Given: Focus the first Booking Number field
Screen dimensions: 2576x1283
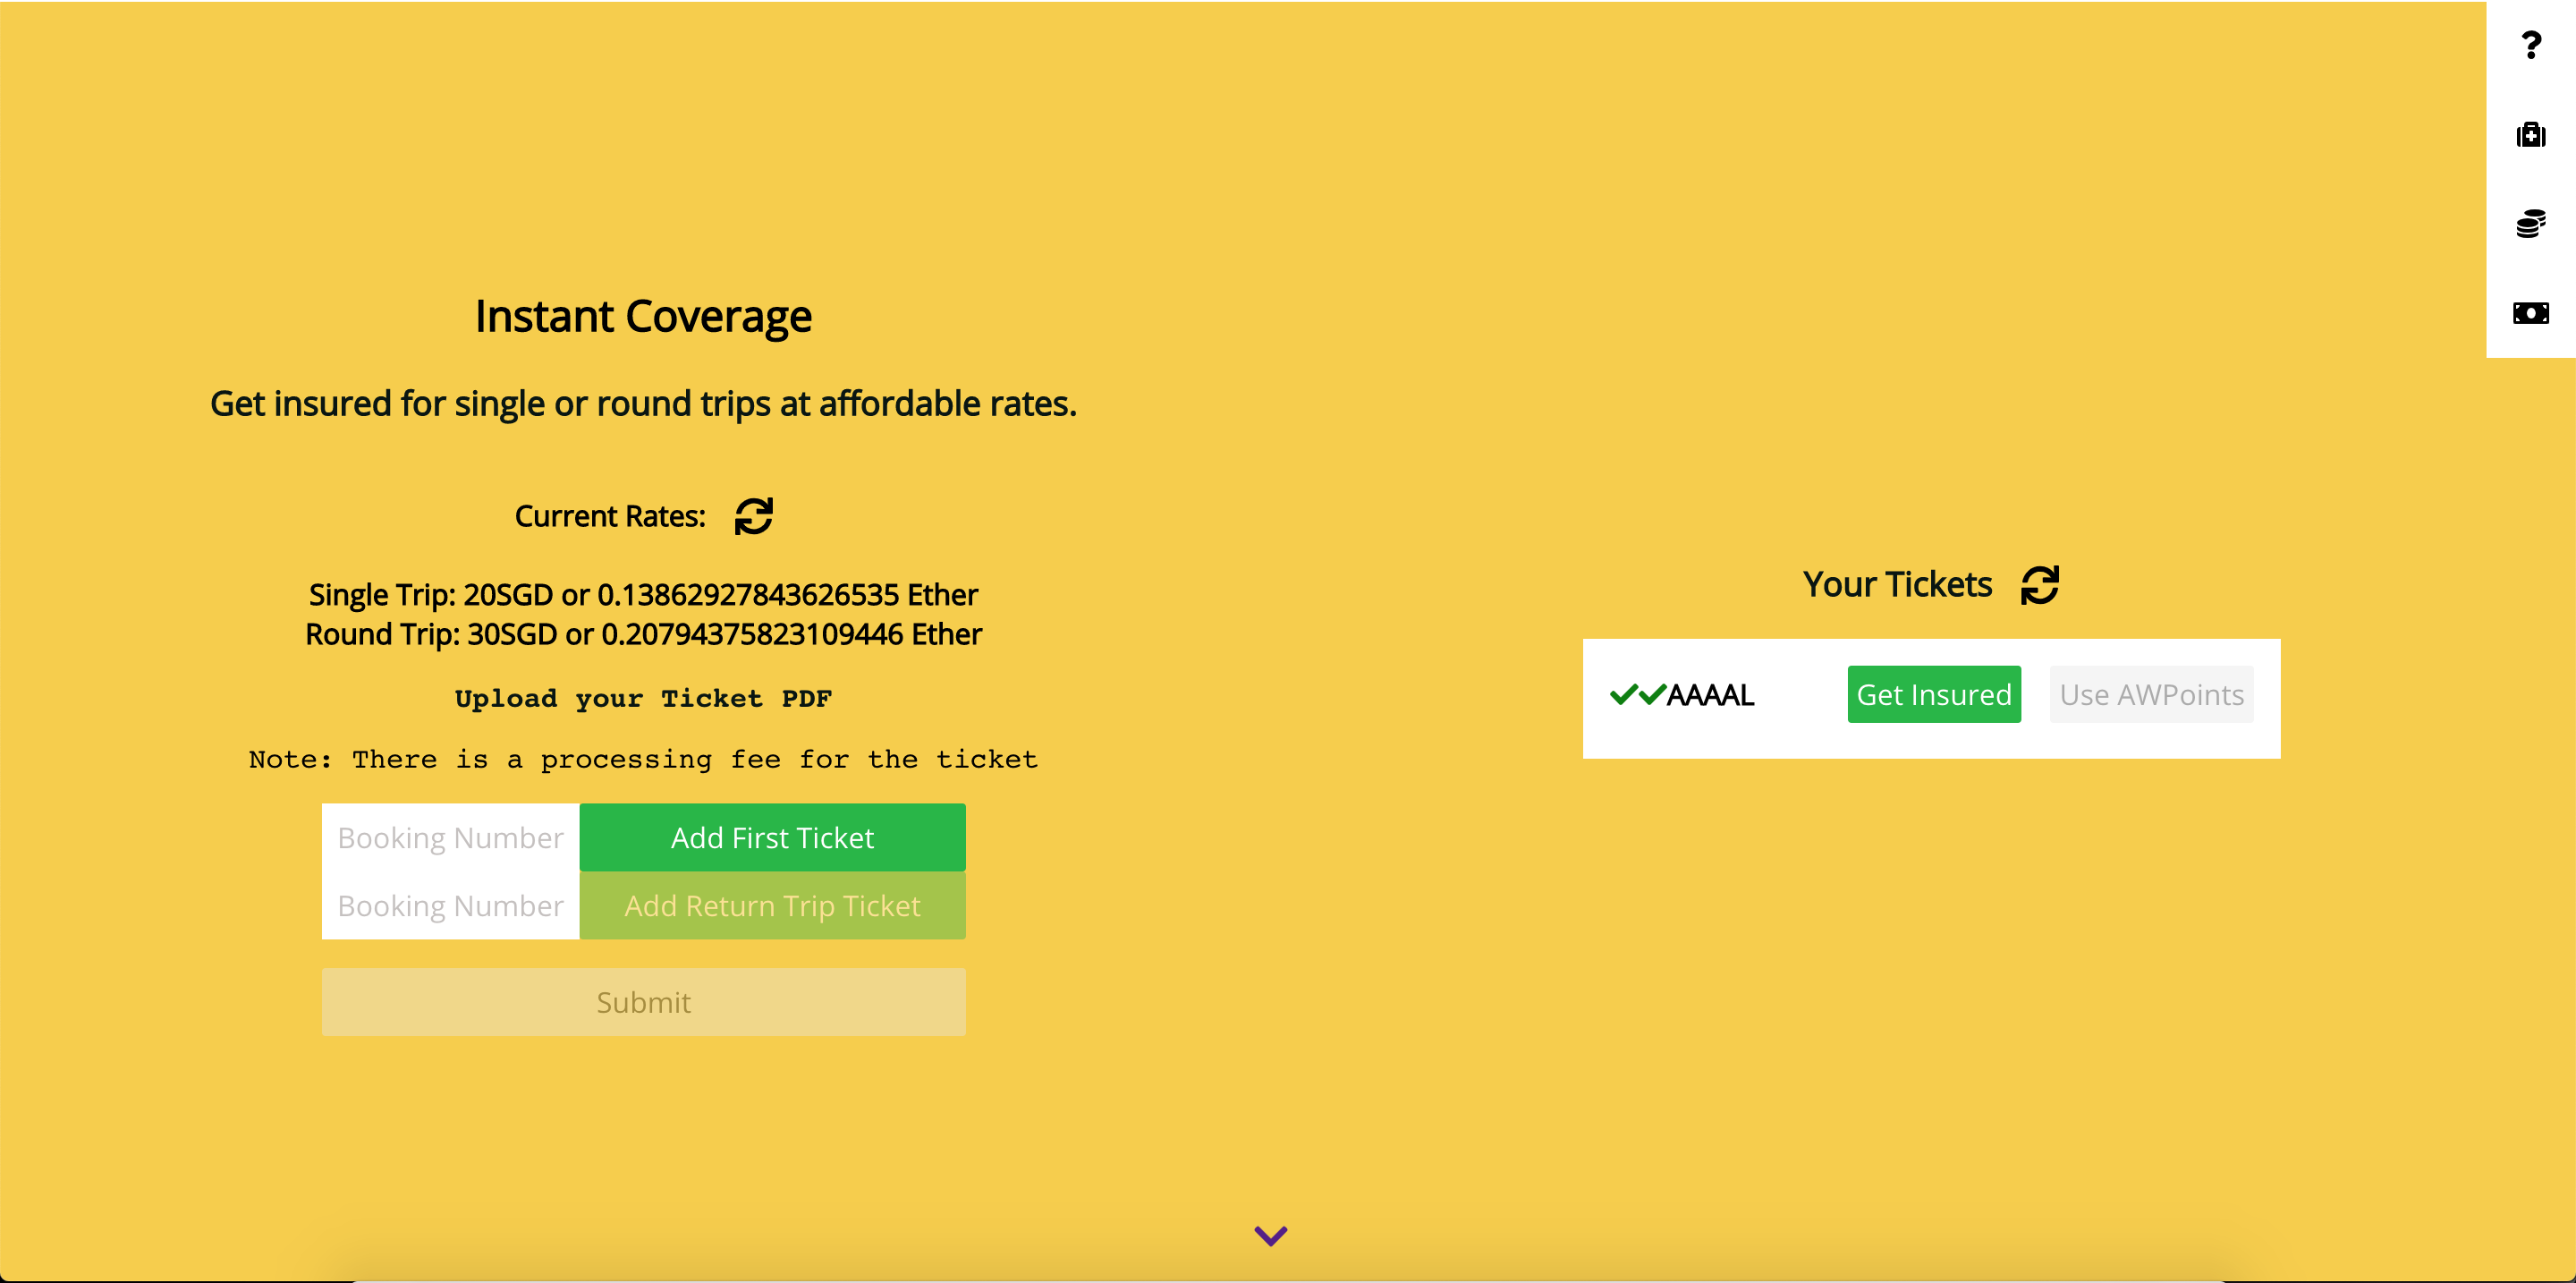Looking at the screenshot, I should (451, 837).
